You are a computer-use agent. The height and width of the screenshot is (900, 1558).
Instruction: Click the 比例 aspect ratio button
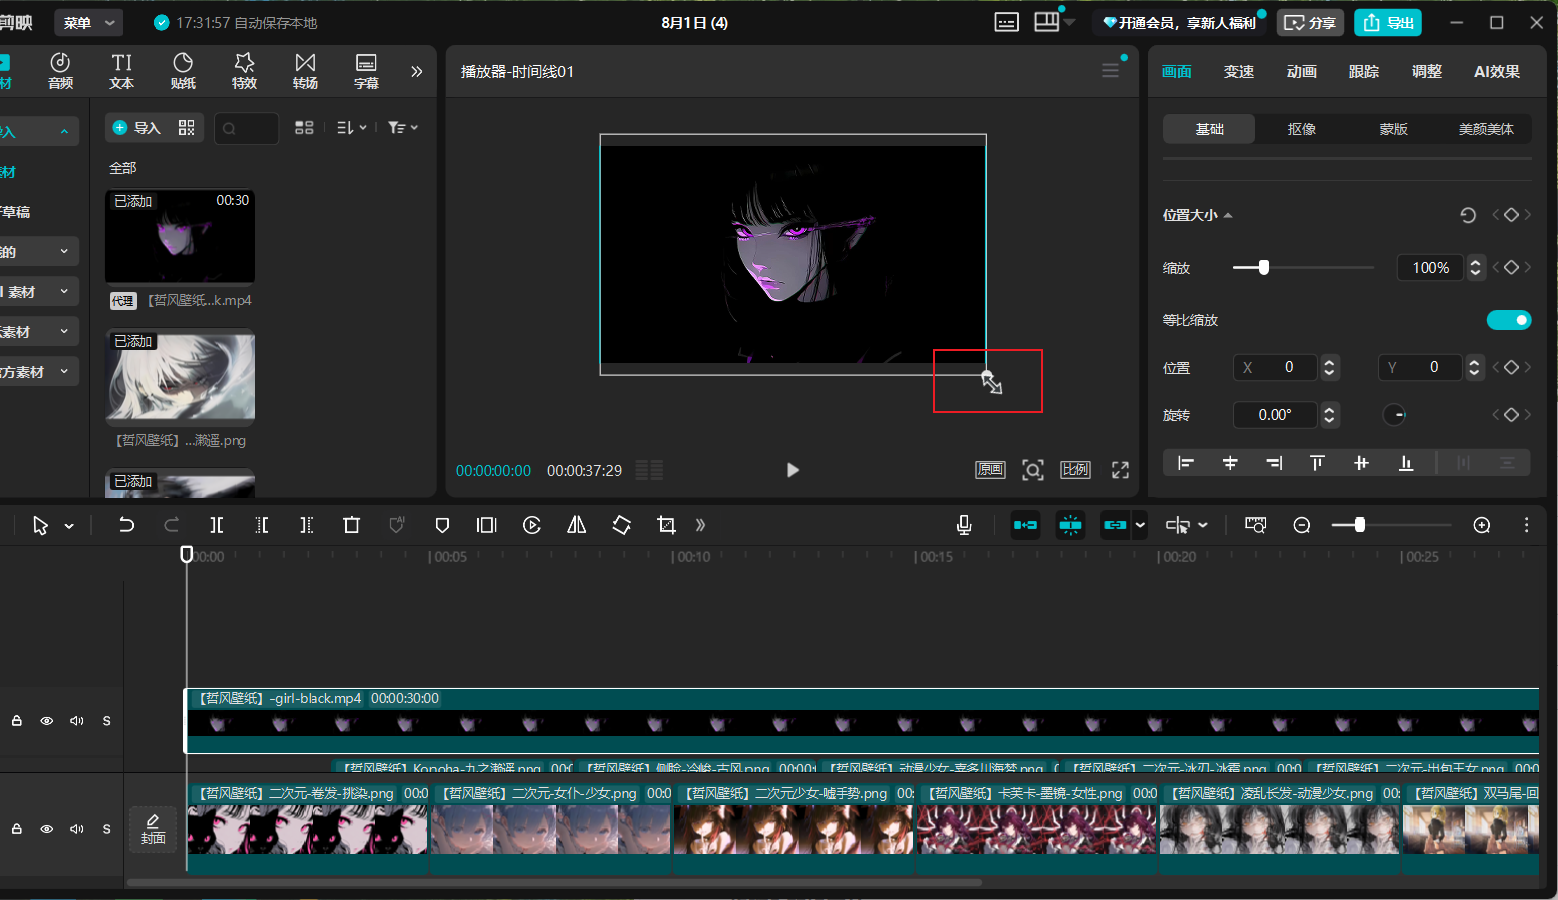coord(1076,470)
